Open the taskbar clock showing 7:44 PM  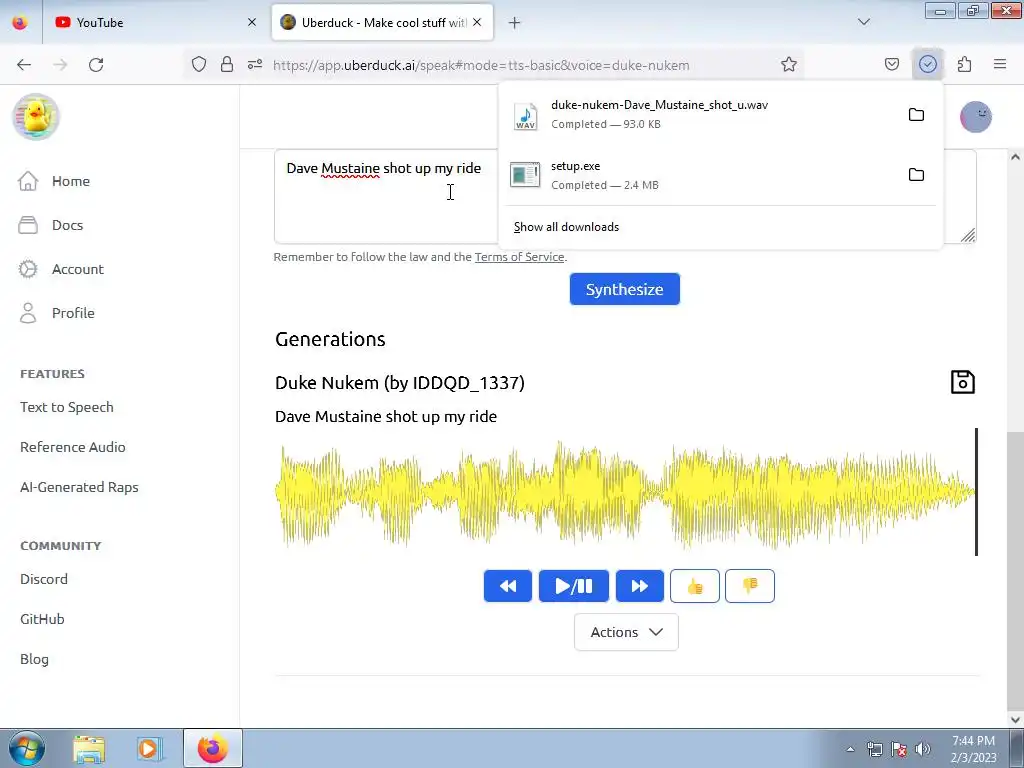pyautogui.click(x=973, y=749)
